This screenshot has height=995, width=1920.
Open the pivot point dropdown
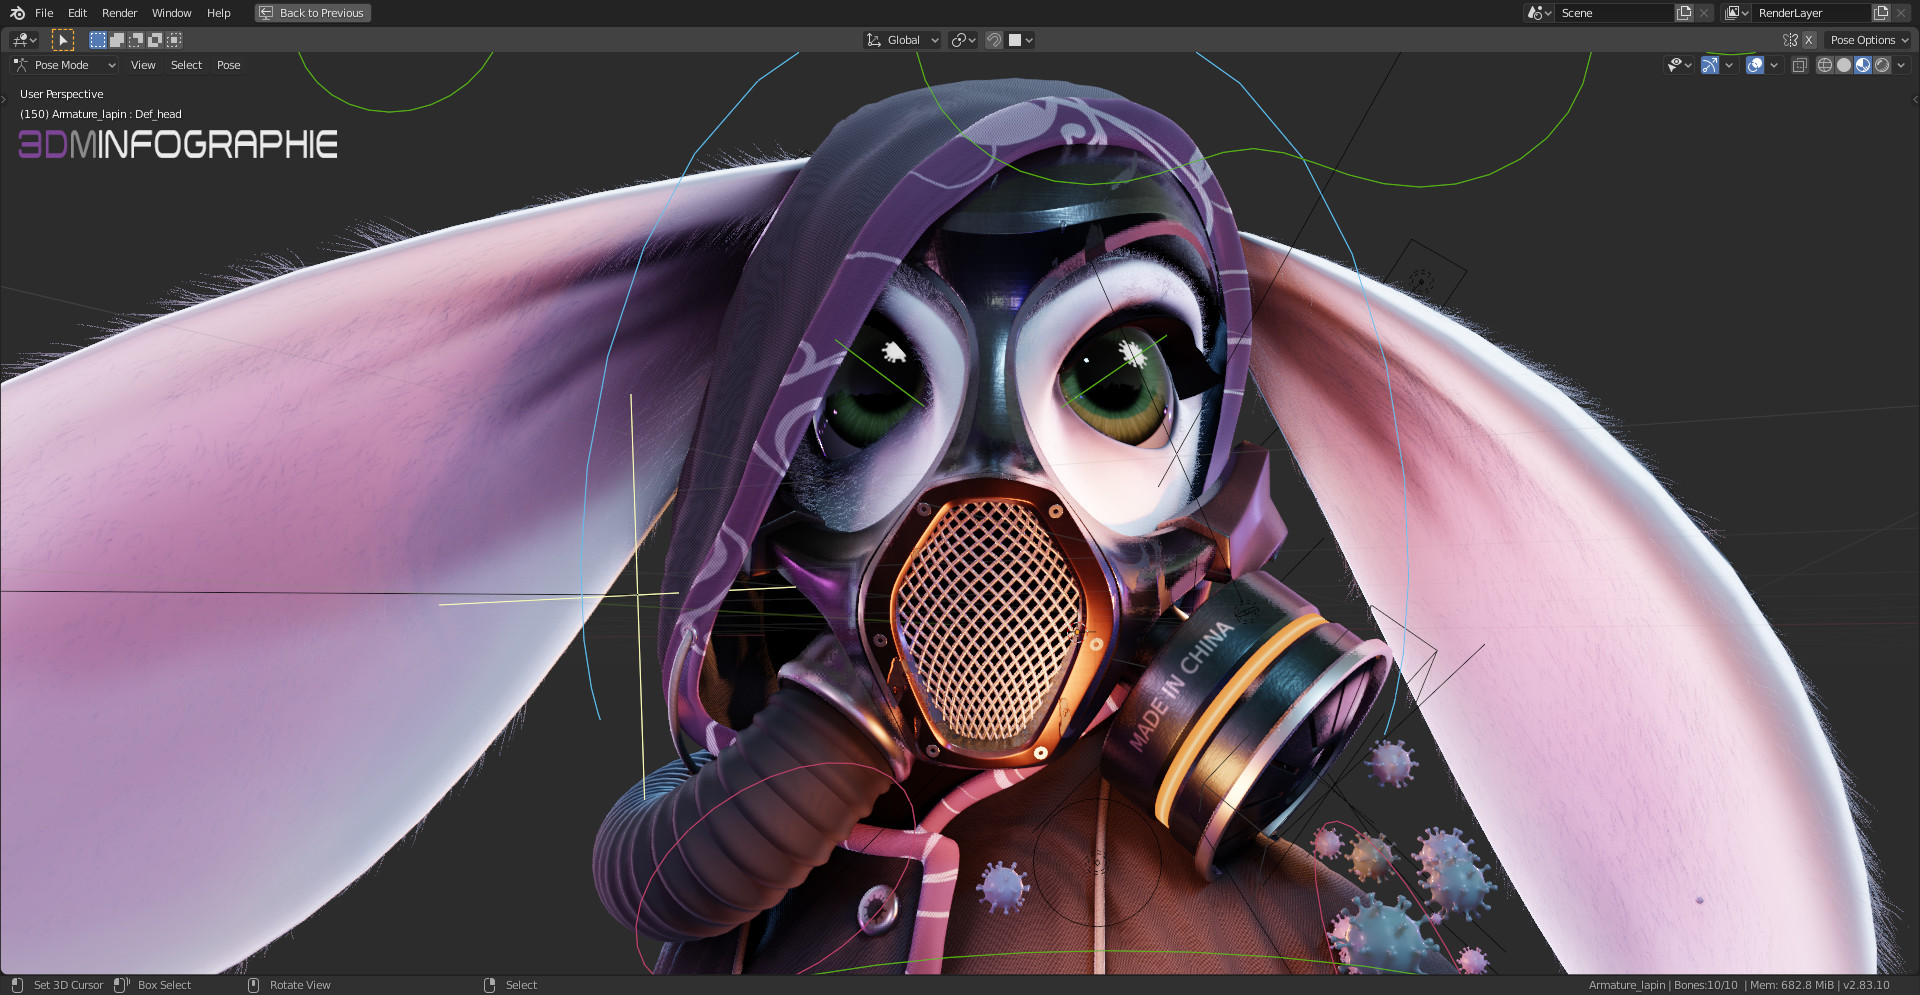click(963, 40)
